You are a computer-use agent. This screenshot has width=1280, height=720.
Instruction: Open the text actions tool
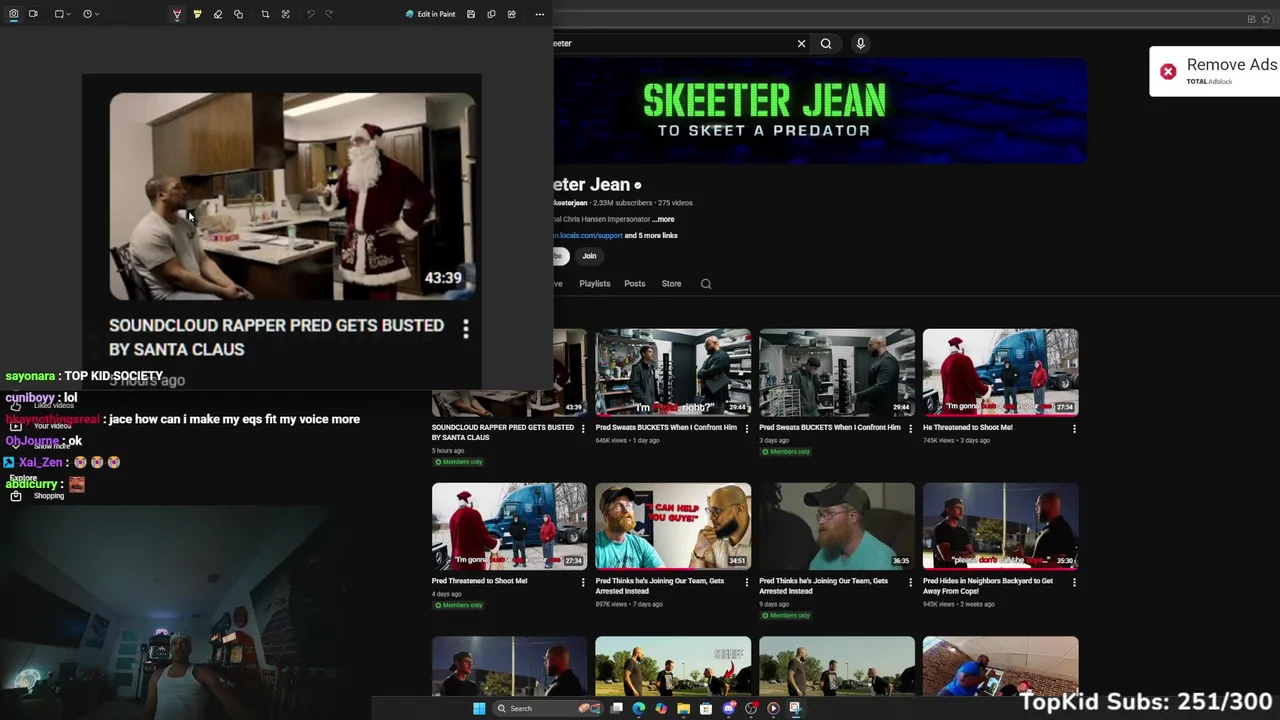click(286, 14)
